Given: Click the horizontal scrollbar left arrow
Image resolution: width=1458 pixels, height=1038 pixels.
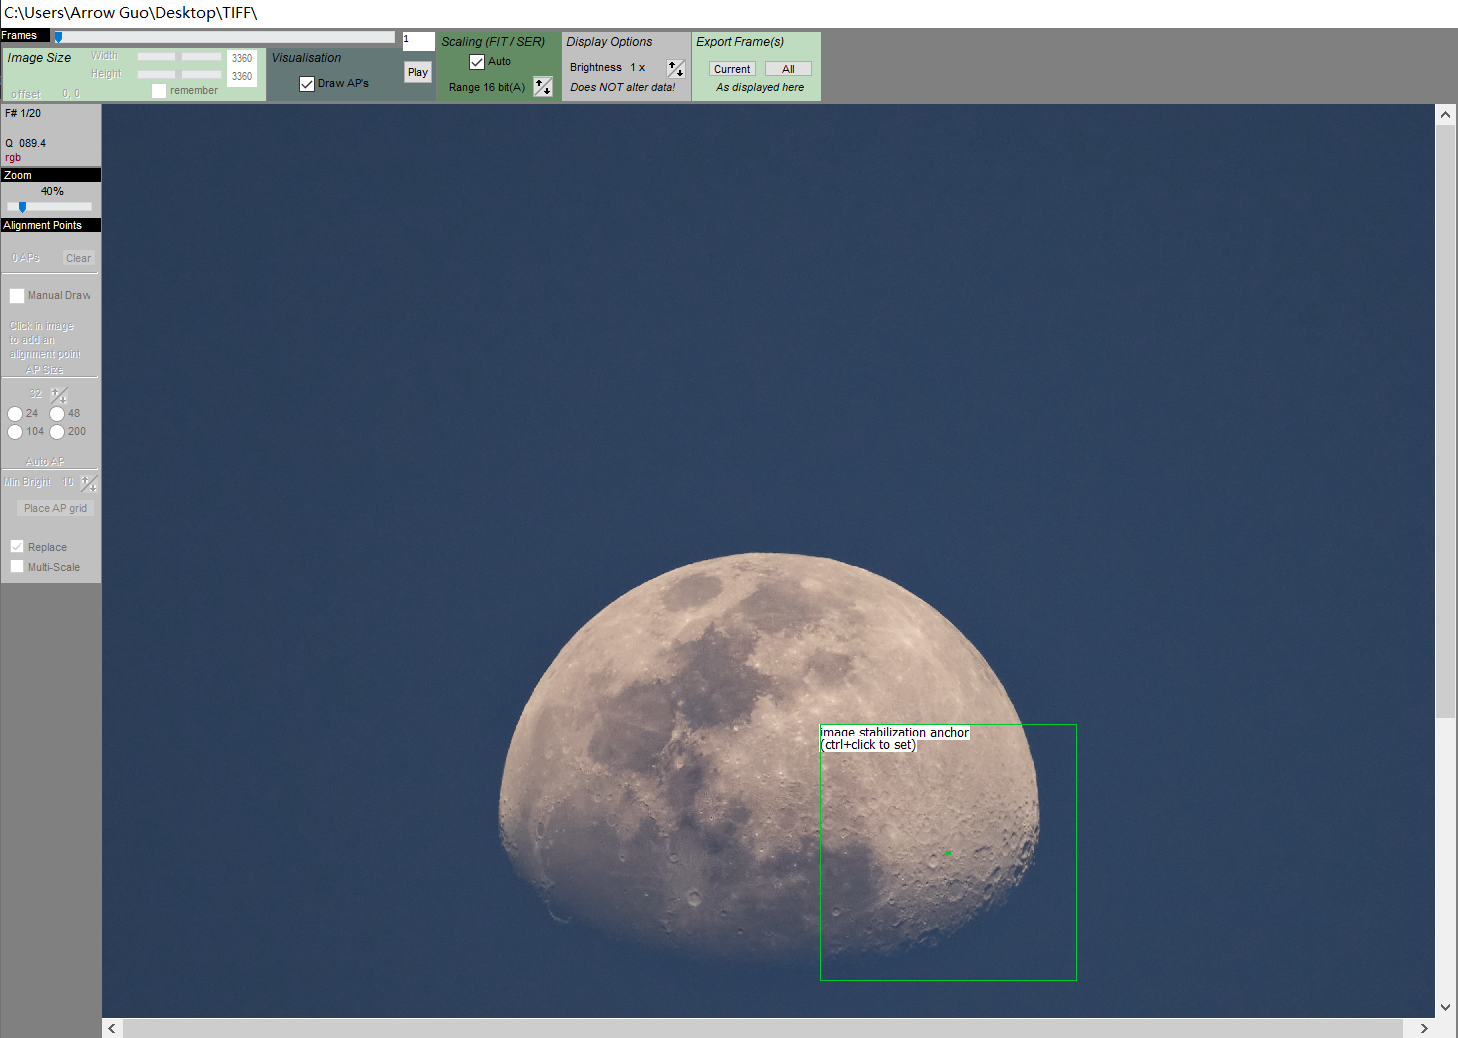Looking at the screenshot, I should tap(112, 1028).
